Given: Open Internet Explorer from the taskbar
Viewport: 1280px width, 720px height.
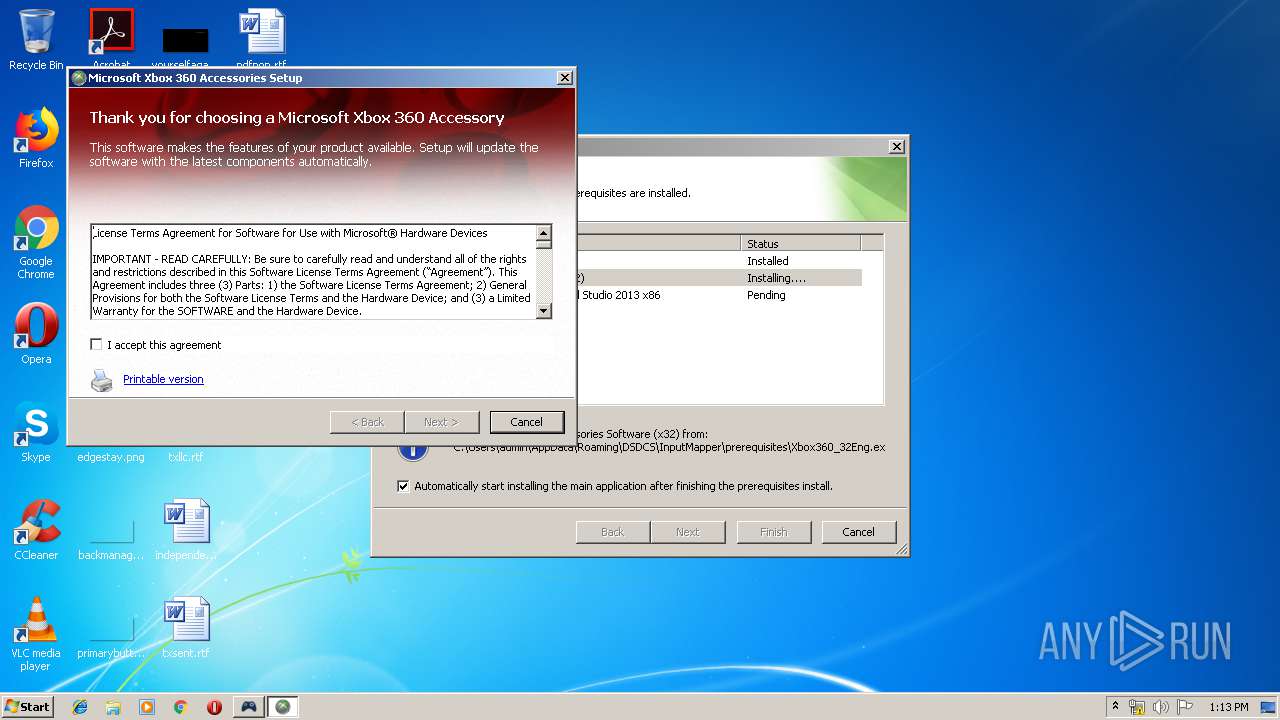Looking at the screenshot, I should tap(80, 707).
